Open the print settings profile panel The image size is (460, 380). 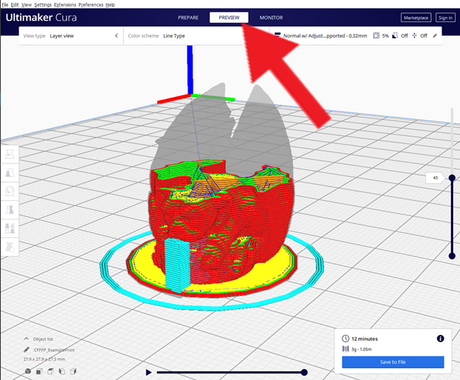tap(356, 36)
